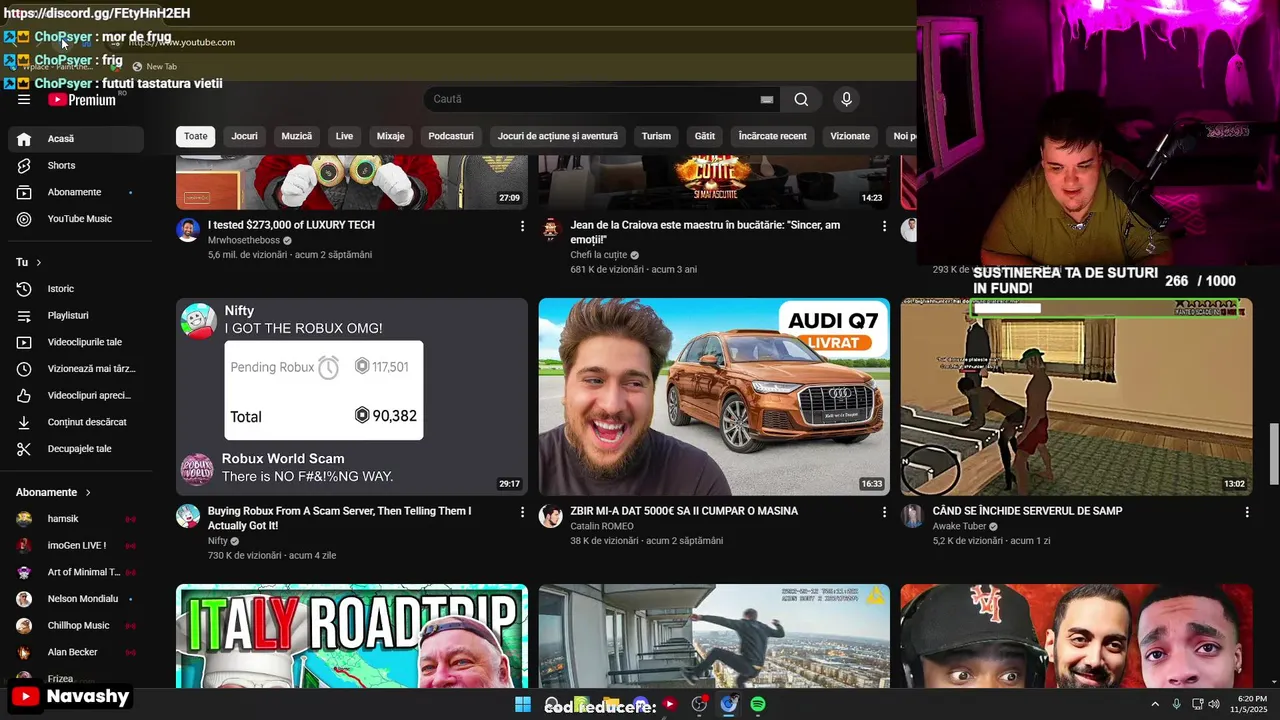Click Nifty channel avatar under Robux video
This screenshot has width=1280, height=720.
click(188, 516)
